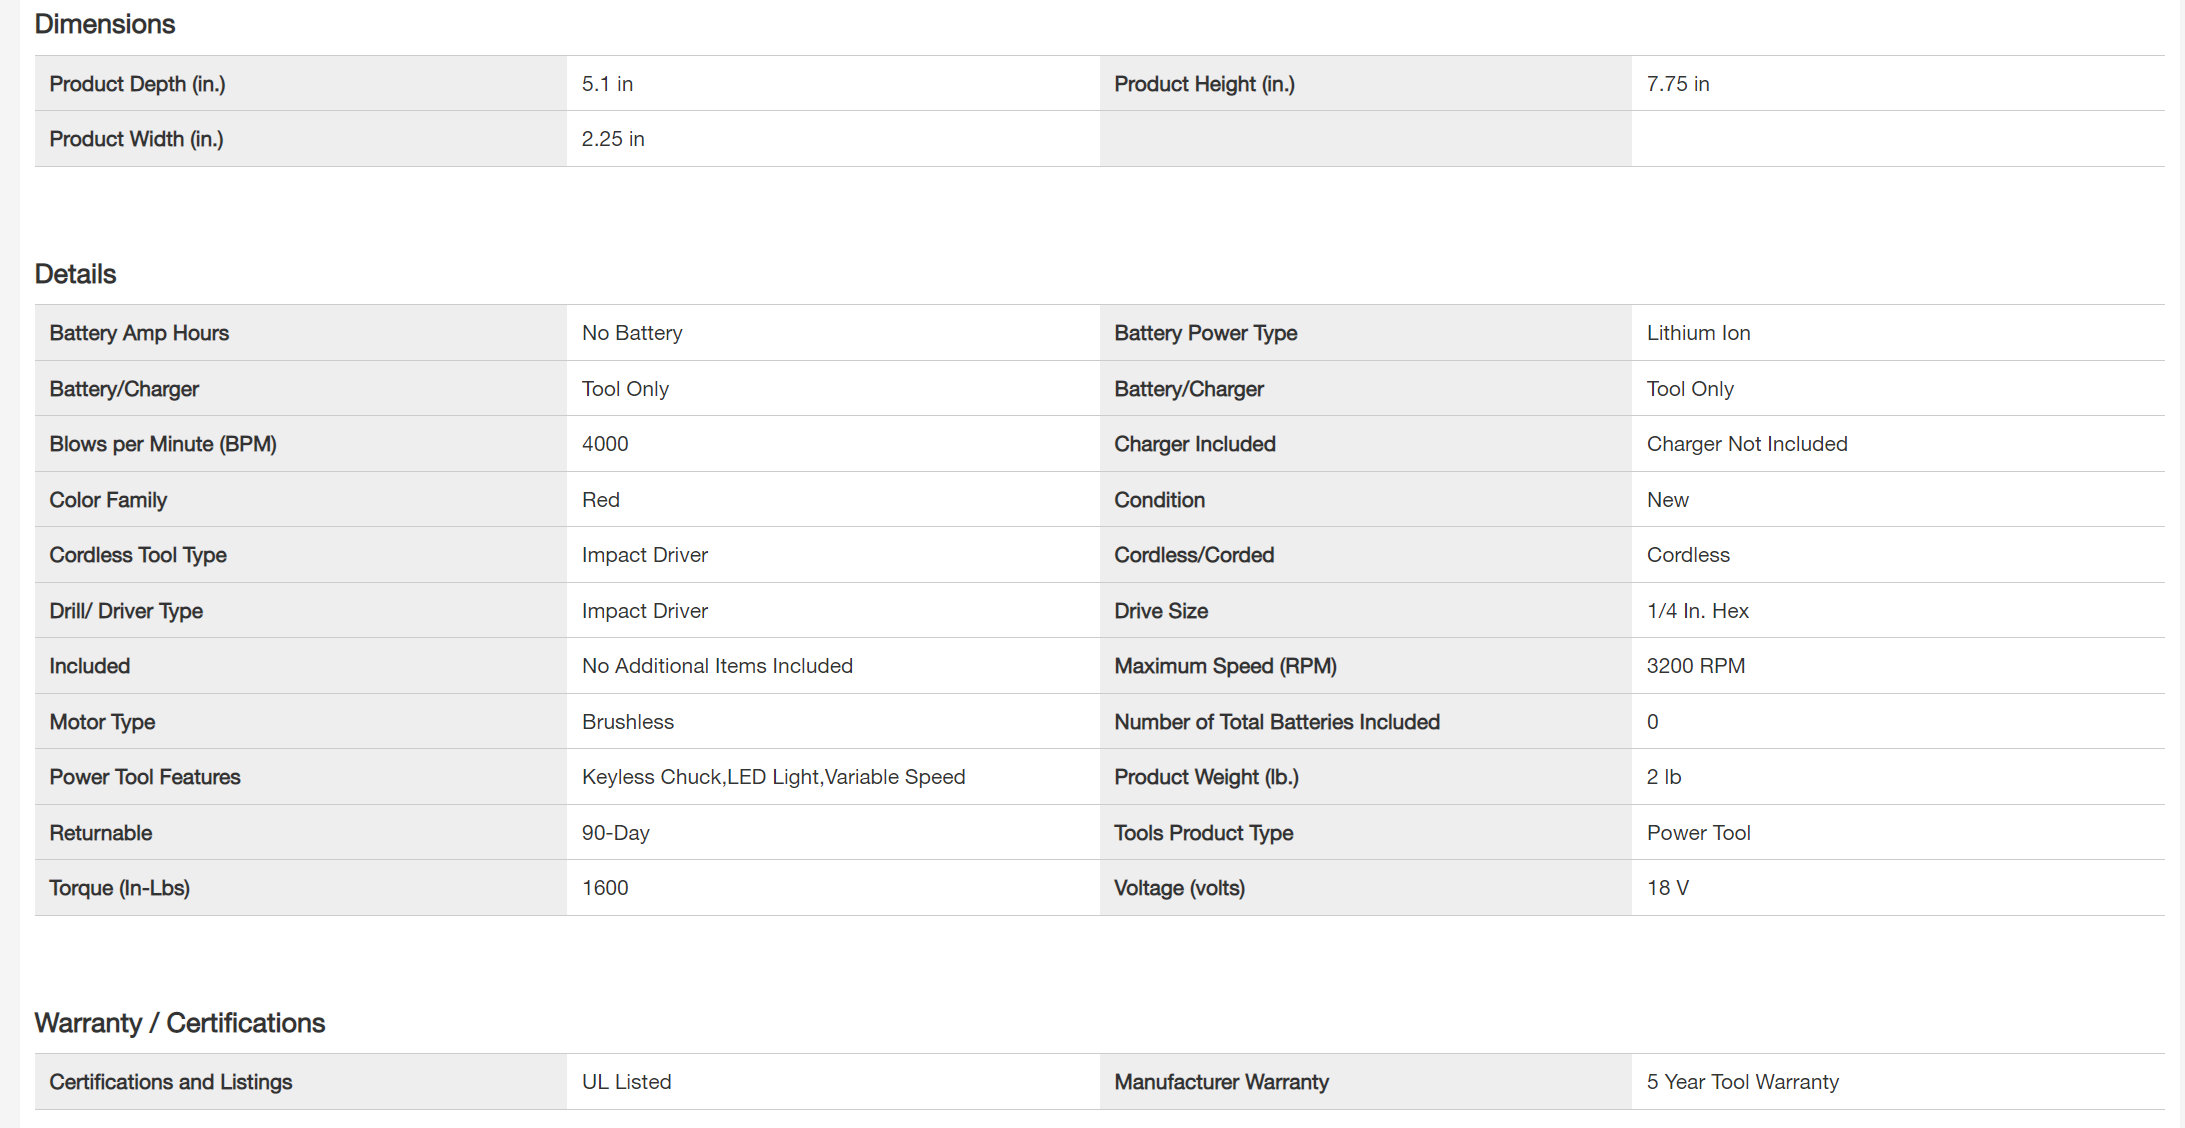
Task: Click the Warranty / Certifications heading
Action: click(x=180, y=1023)
